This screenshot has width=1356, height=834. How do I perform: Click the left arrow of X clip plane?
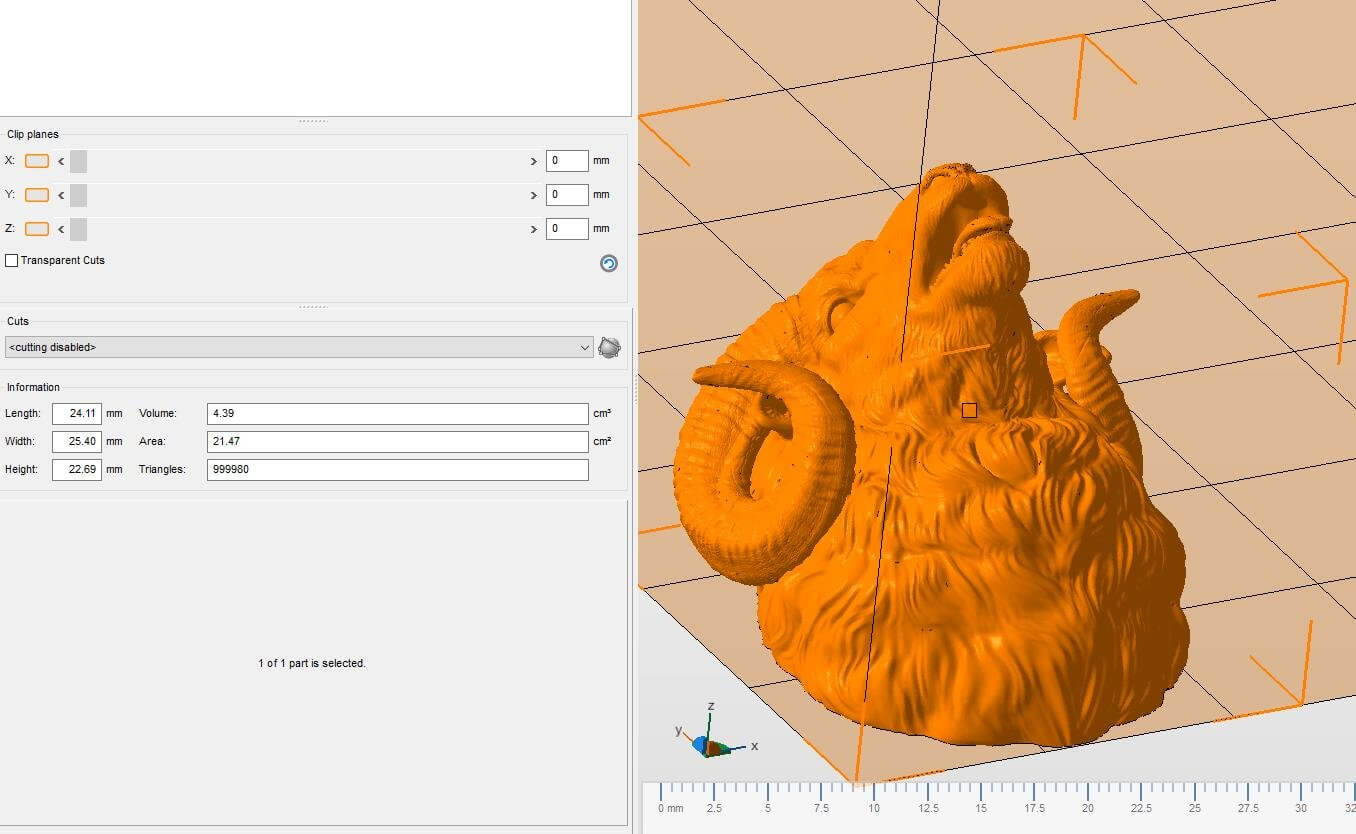[x=61, y=161]
